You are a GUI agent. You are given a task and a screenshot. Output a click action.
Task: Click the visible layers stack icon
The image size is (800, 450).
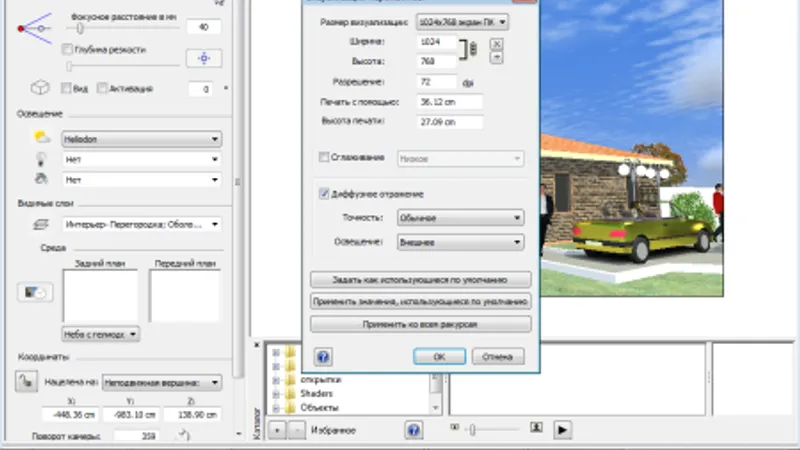[41, 224]
